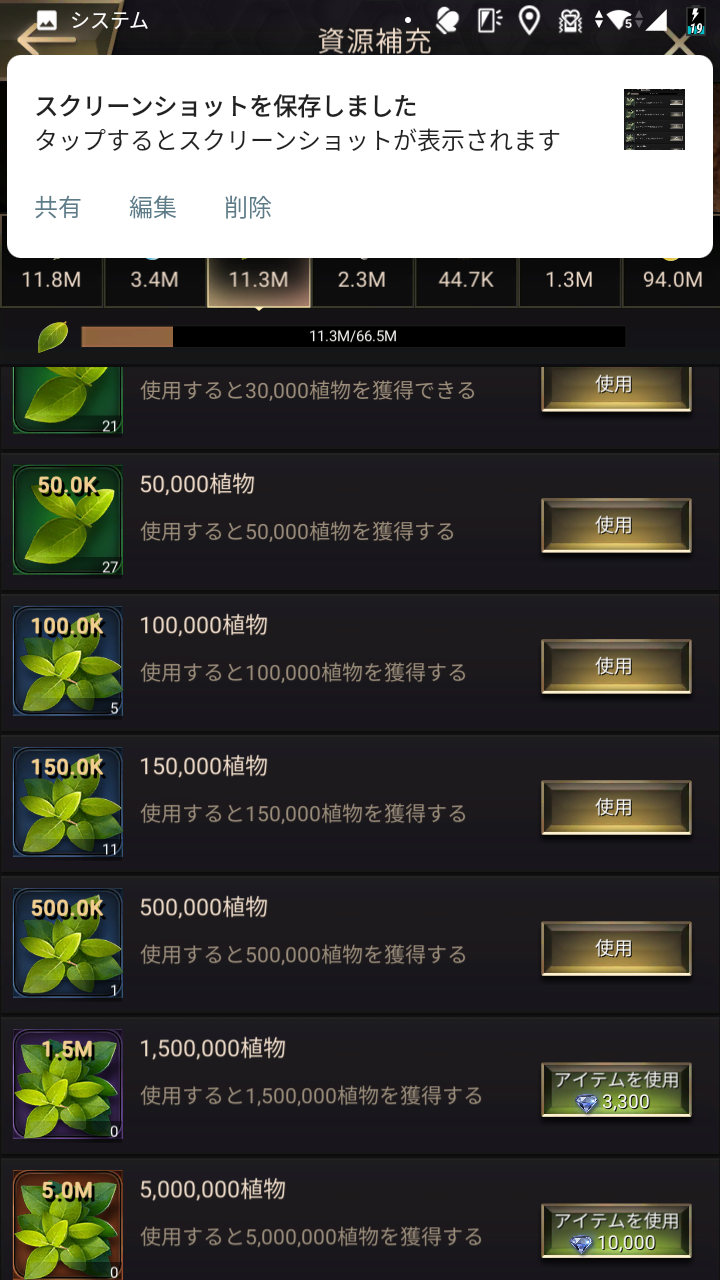Image resolution: width=720 pixels, height=1280 pixels.
Task: Open the saved screenshot thumbnail
Action: click(x=654, y=119)
